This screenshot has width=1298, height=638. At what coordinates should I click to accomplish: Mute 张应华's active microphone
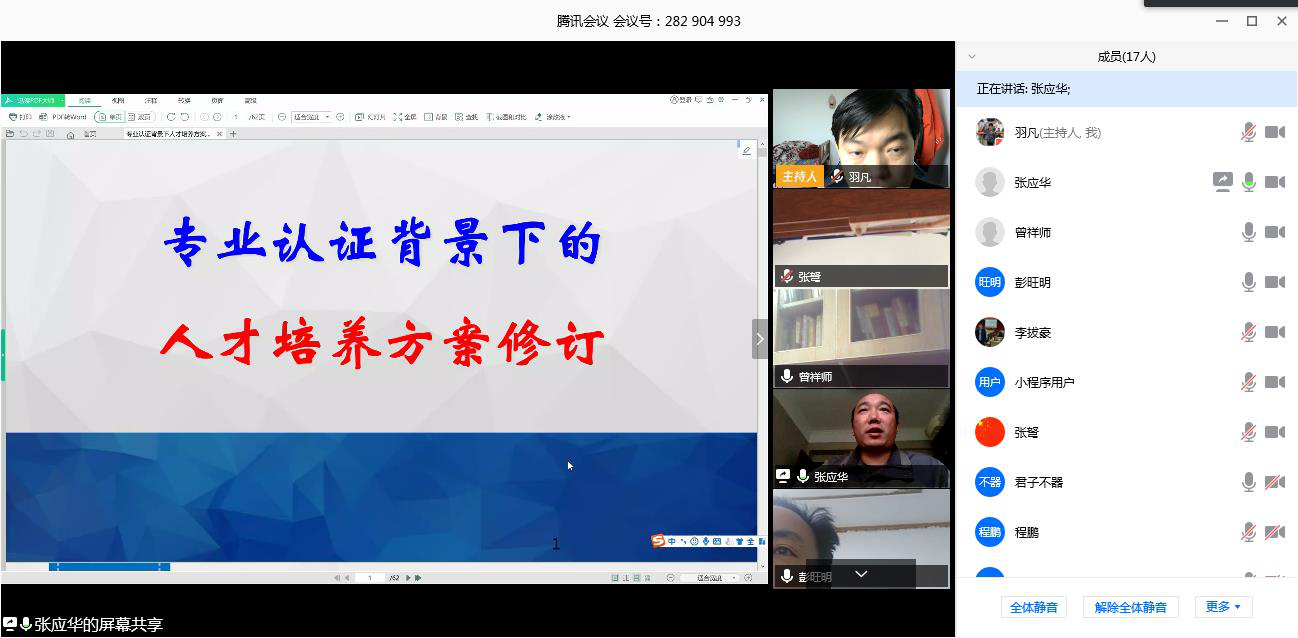pyautogui.click(x=1248, y=182)
